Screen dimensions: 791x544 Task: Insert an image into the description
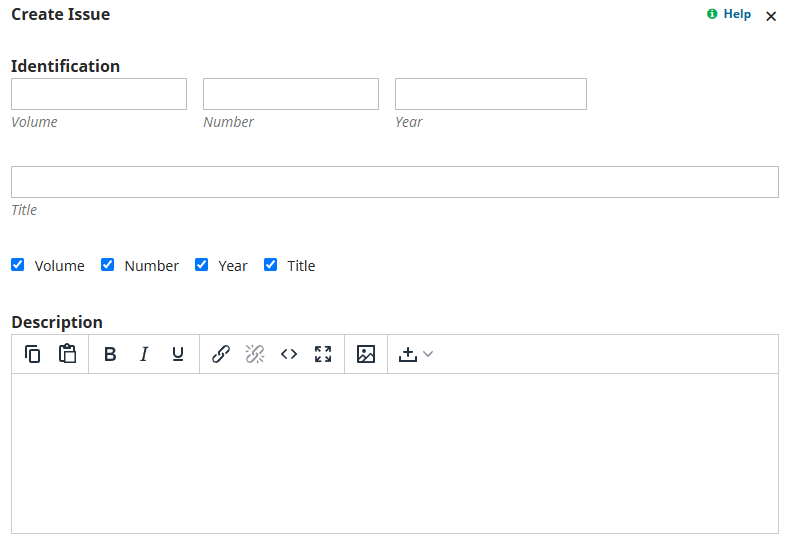pyautogui.click(x=366, y=354)
